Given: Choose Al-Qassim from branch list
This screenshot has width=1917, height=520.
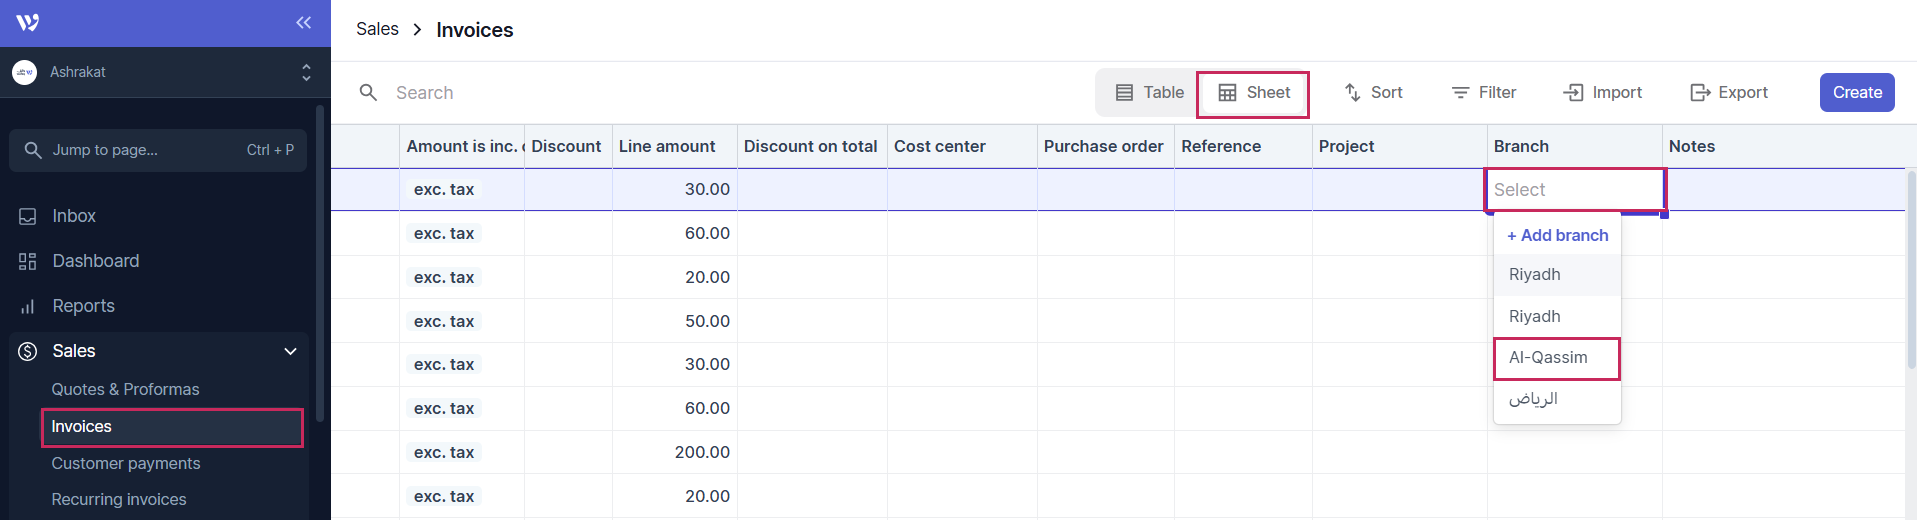Looking at the screenshot, I should pos(1556,358).
